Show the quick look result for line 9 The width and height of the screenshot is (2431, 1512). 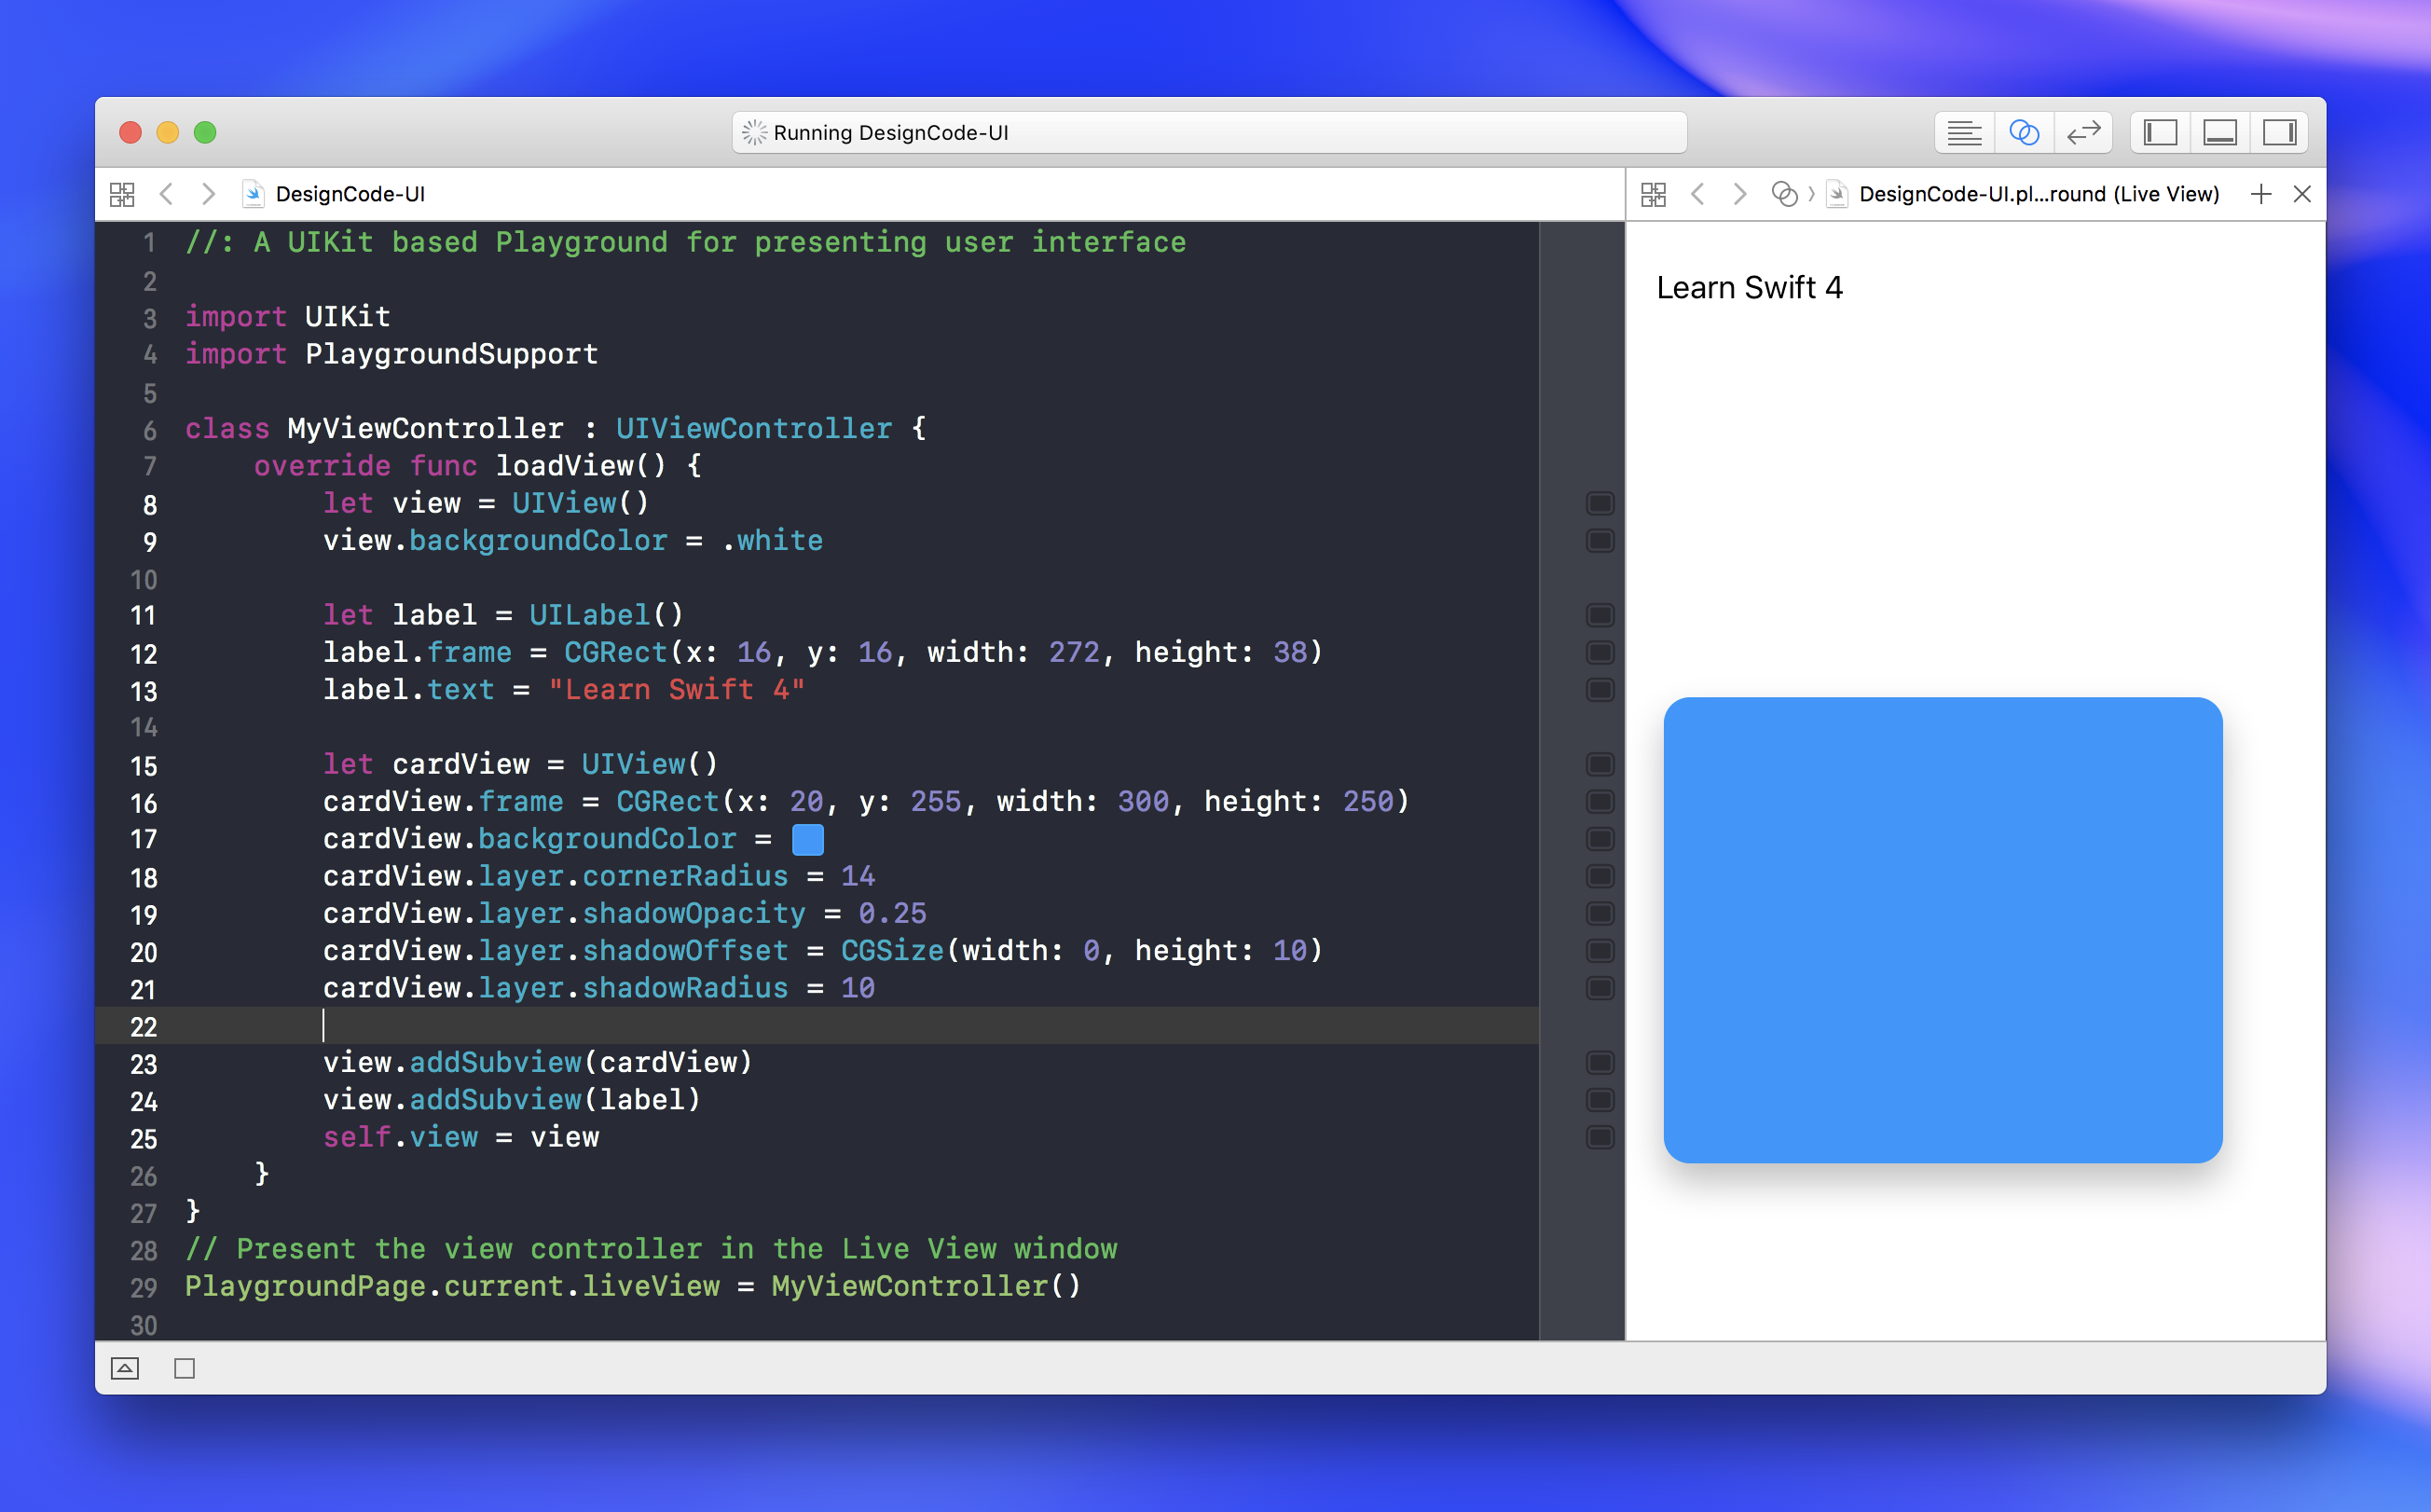click(x=1600, y=541)
